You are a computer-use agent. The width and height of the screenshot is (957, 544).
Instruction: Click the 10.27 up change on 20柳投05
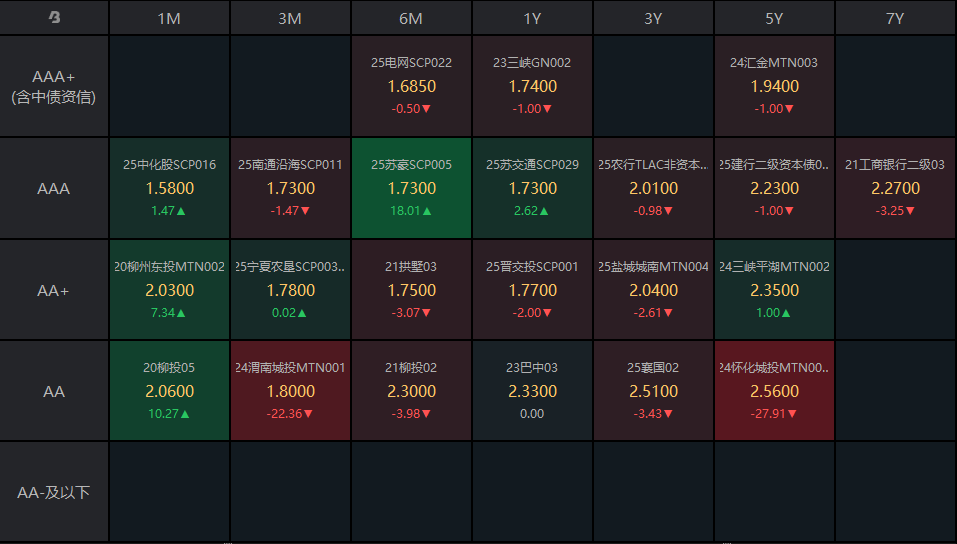click(x=169, y=413)
